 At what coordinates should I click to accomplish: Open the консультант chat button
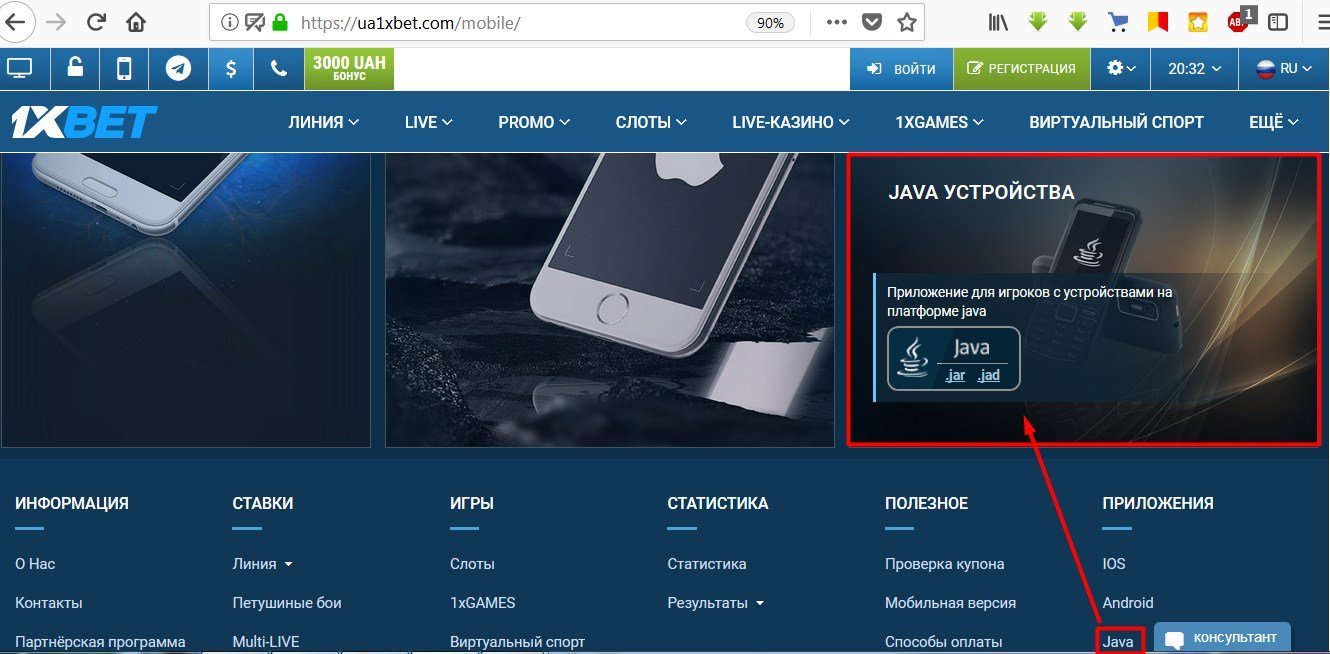[1222, 637]
